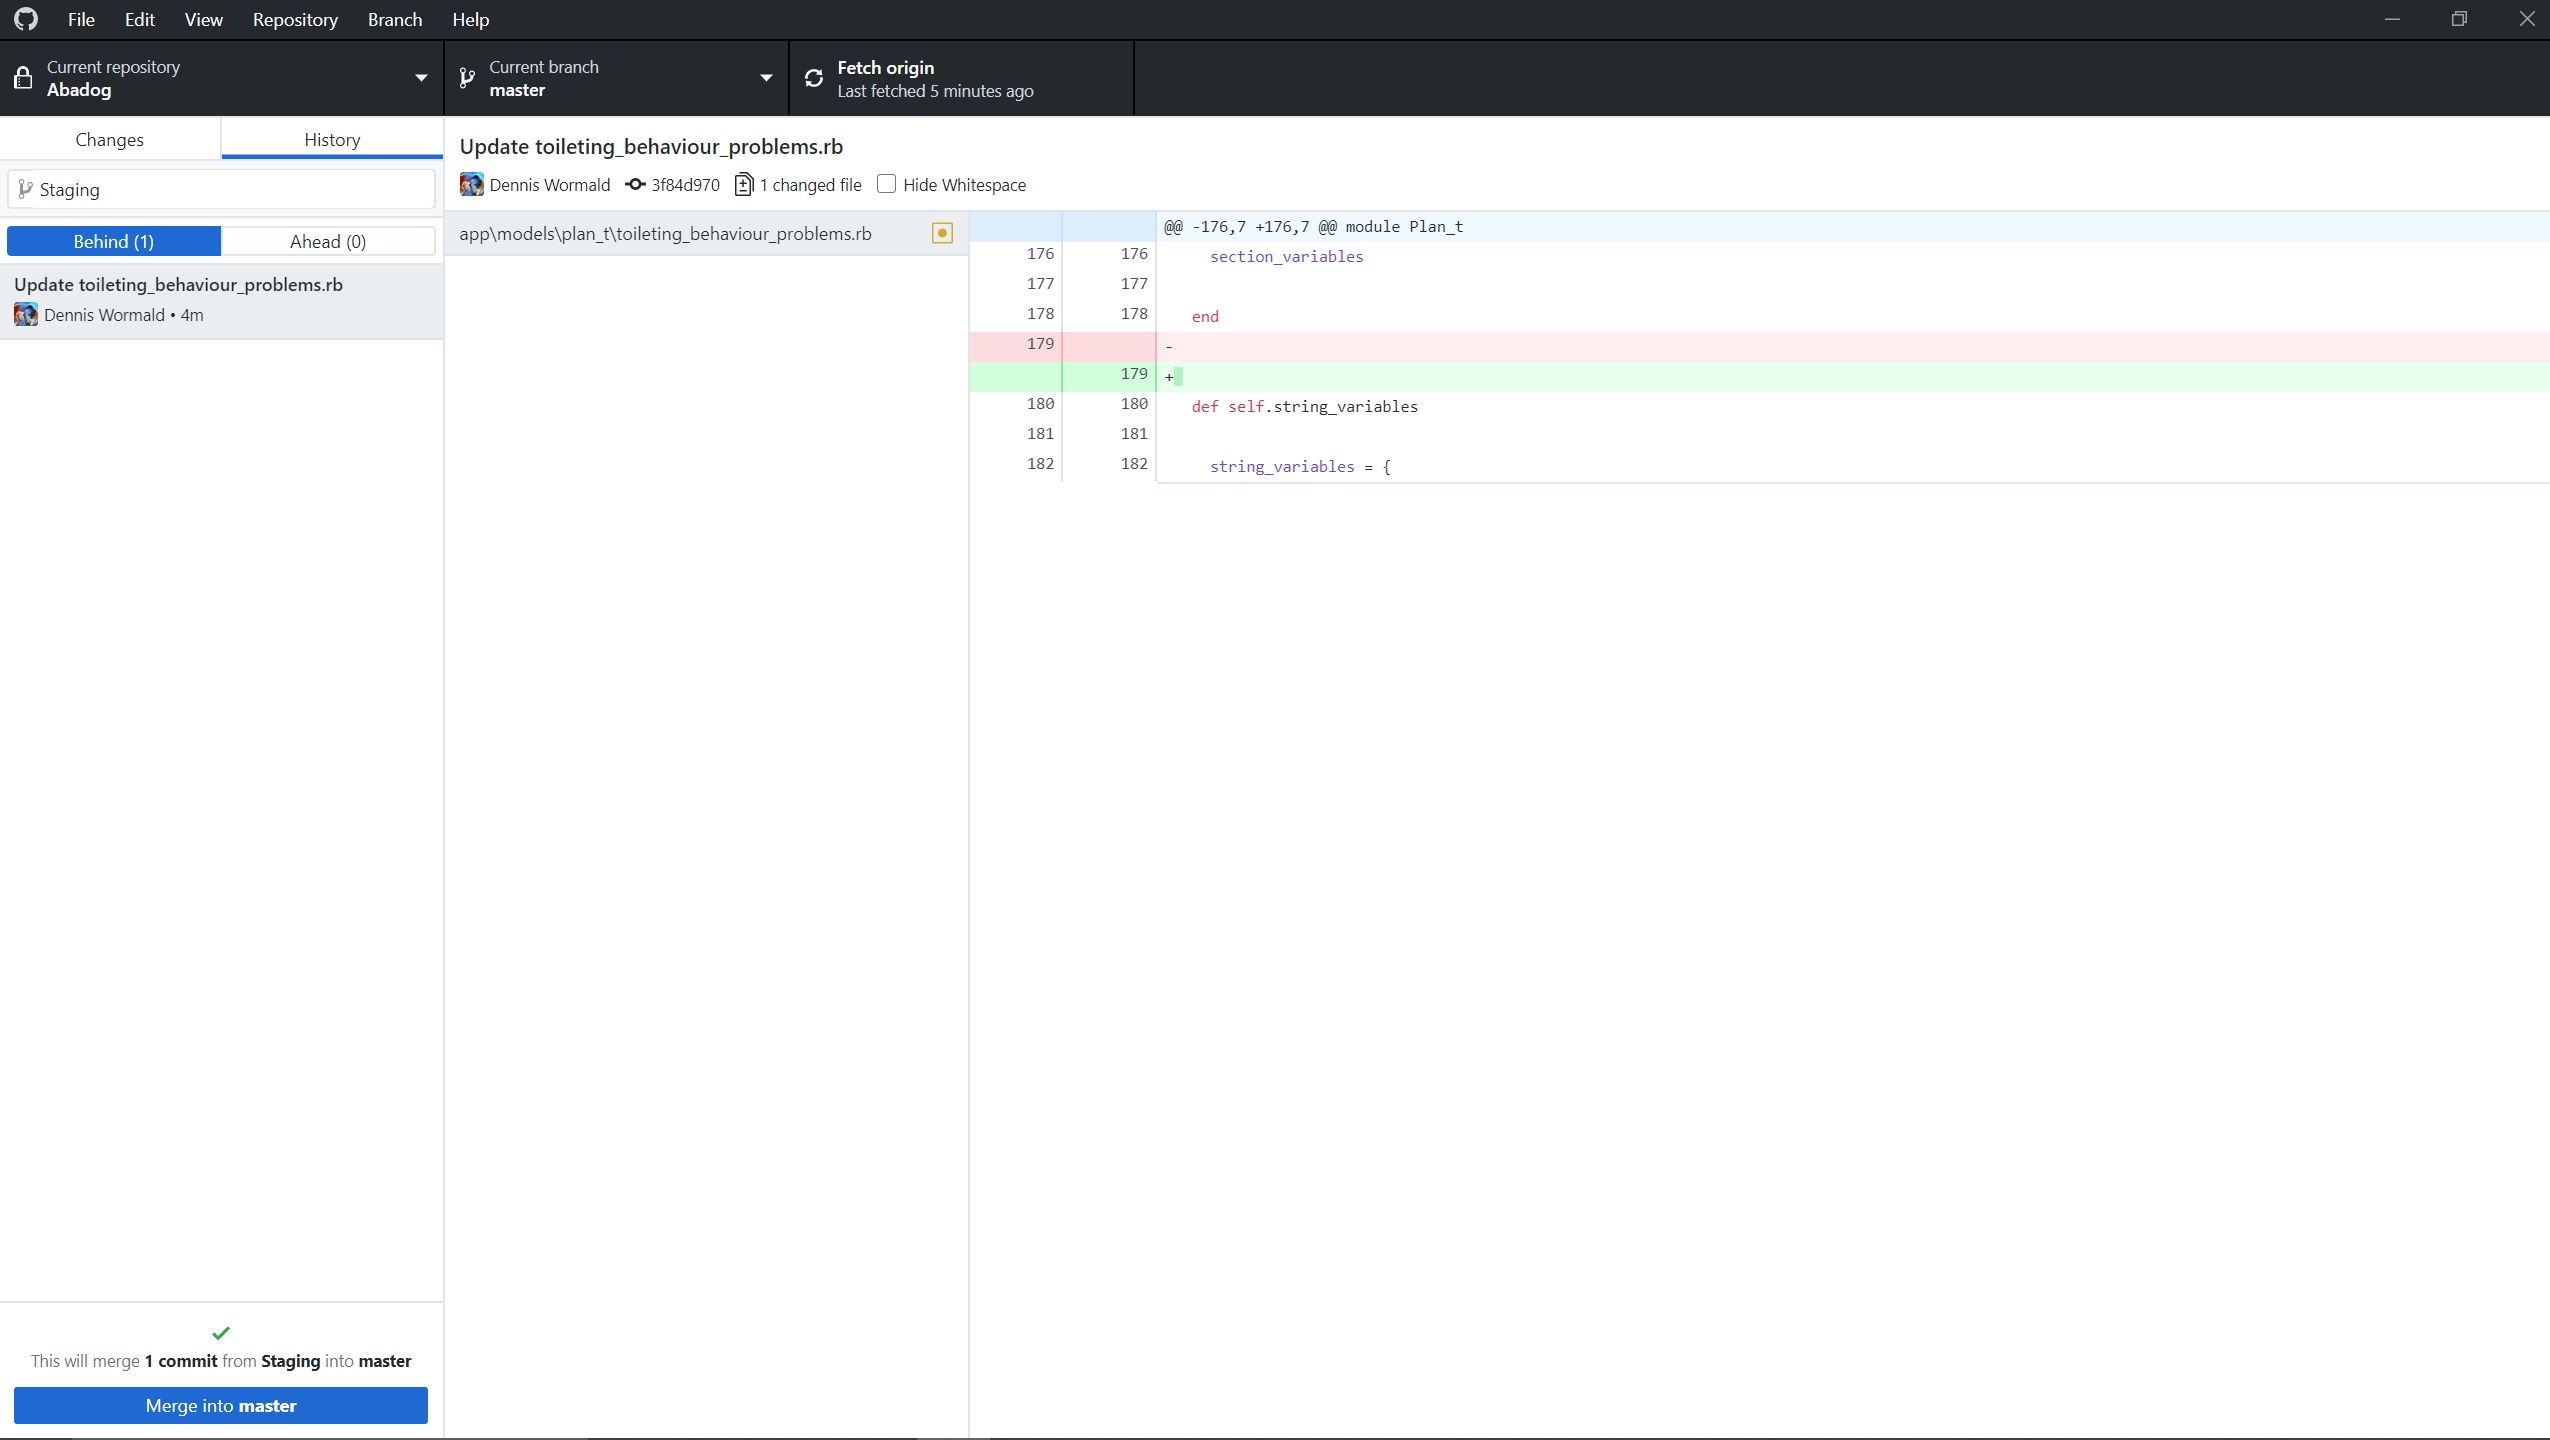Click the yellow modified-file status dot
Screen dimensions: 2550x1440
click(940, 233)
